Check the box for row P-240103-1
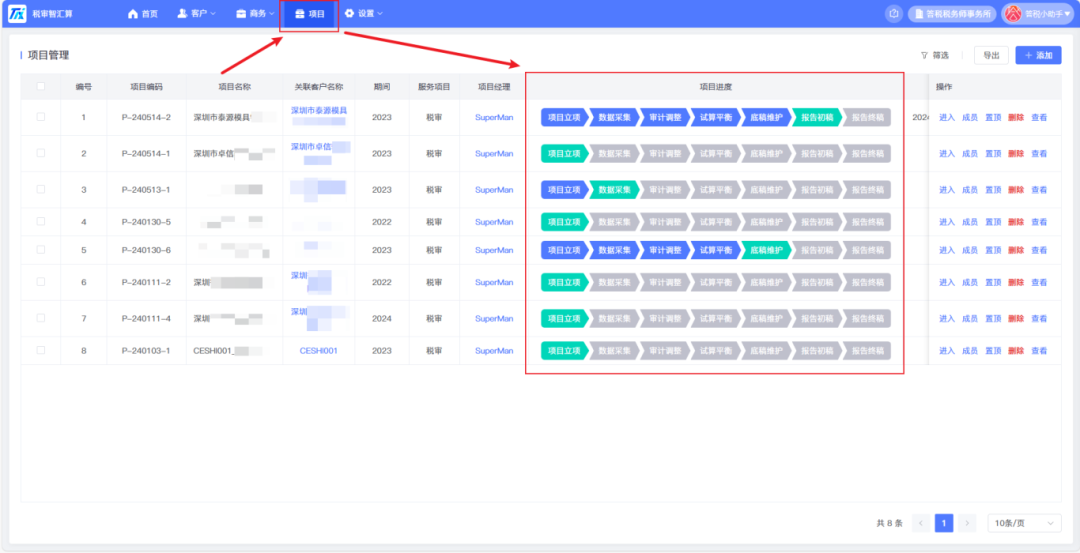This screenshot has width=1080, height=553. point(41,351)
